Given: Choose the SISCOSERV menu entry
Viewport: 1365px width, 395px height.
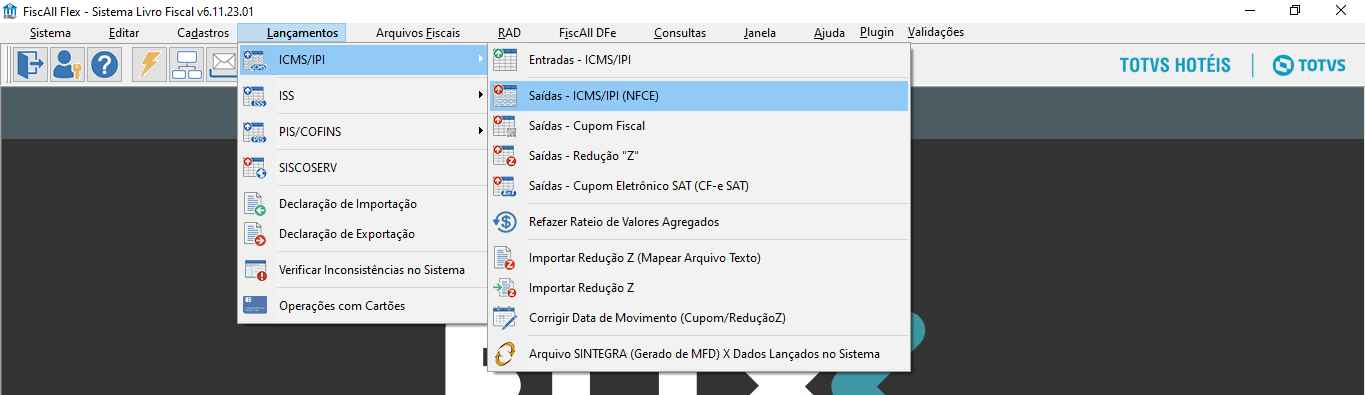Looking at the screenshot, I should click(363, 167).
